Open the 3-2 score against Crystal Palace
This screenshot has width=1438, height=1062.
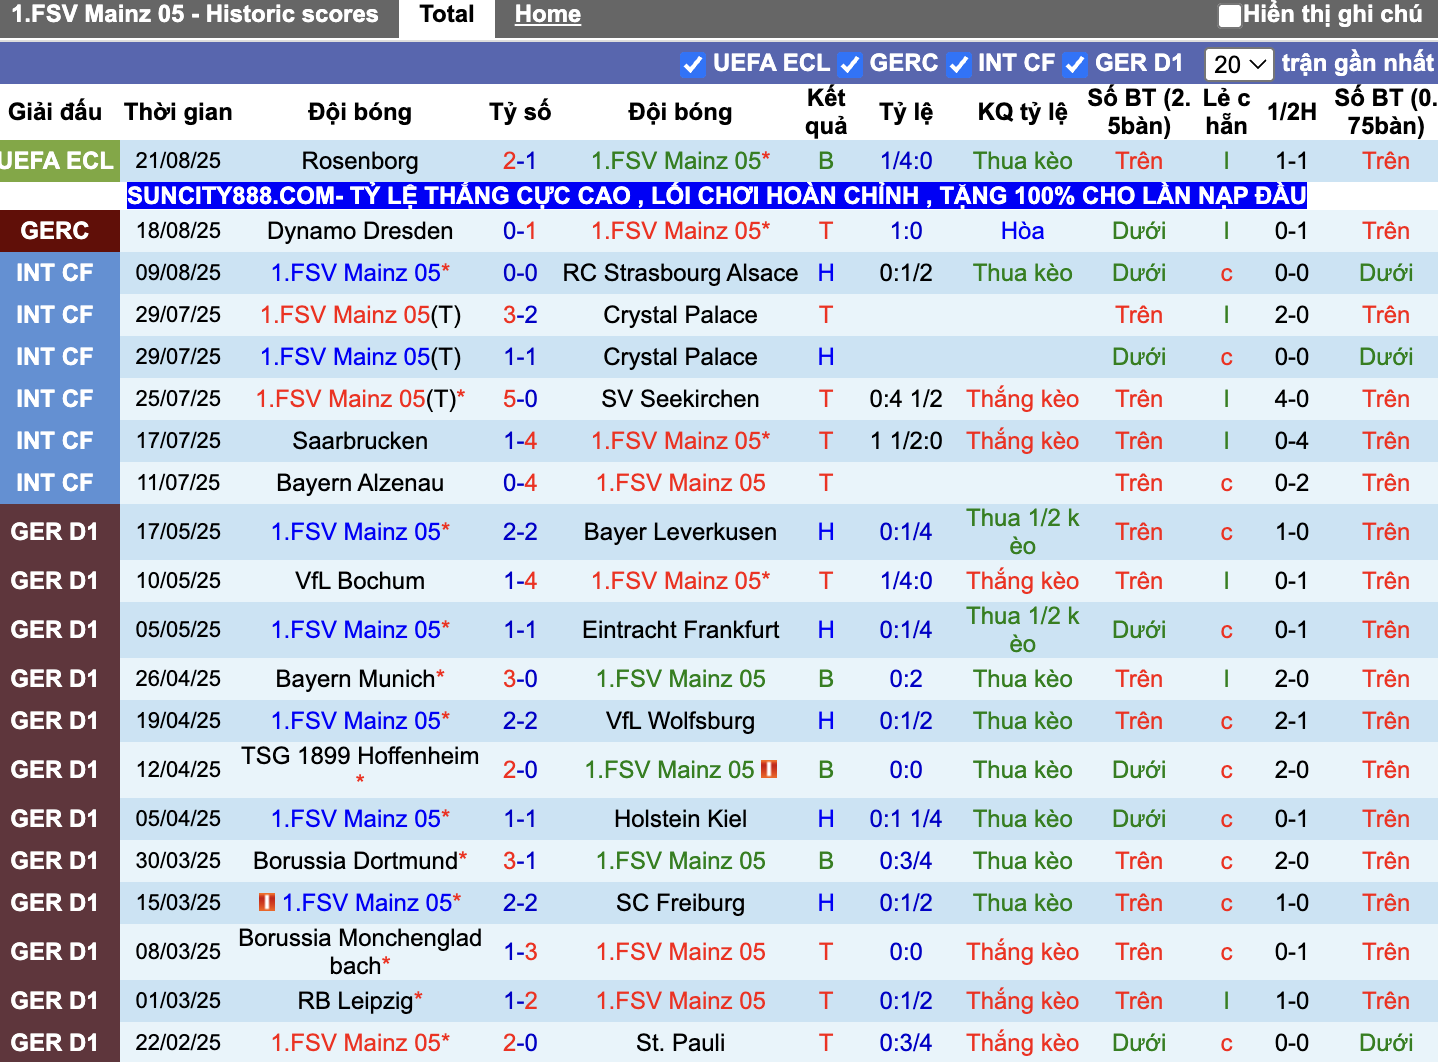[520, 315]
